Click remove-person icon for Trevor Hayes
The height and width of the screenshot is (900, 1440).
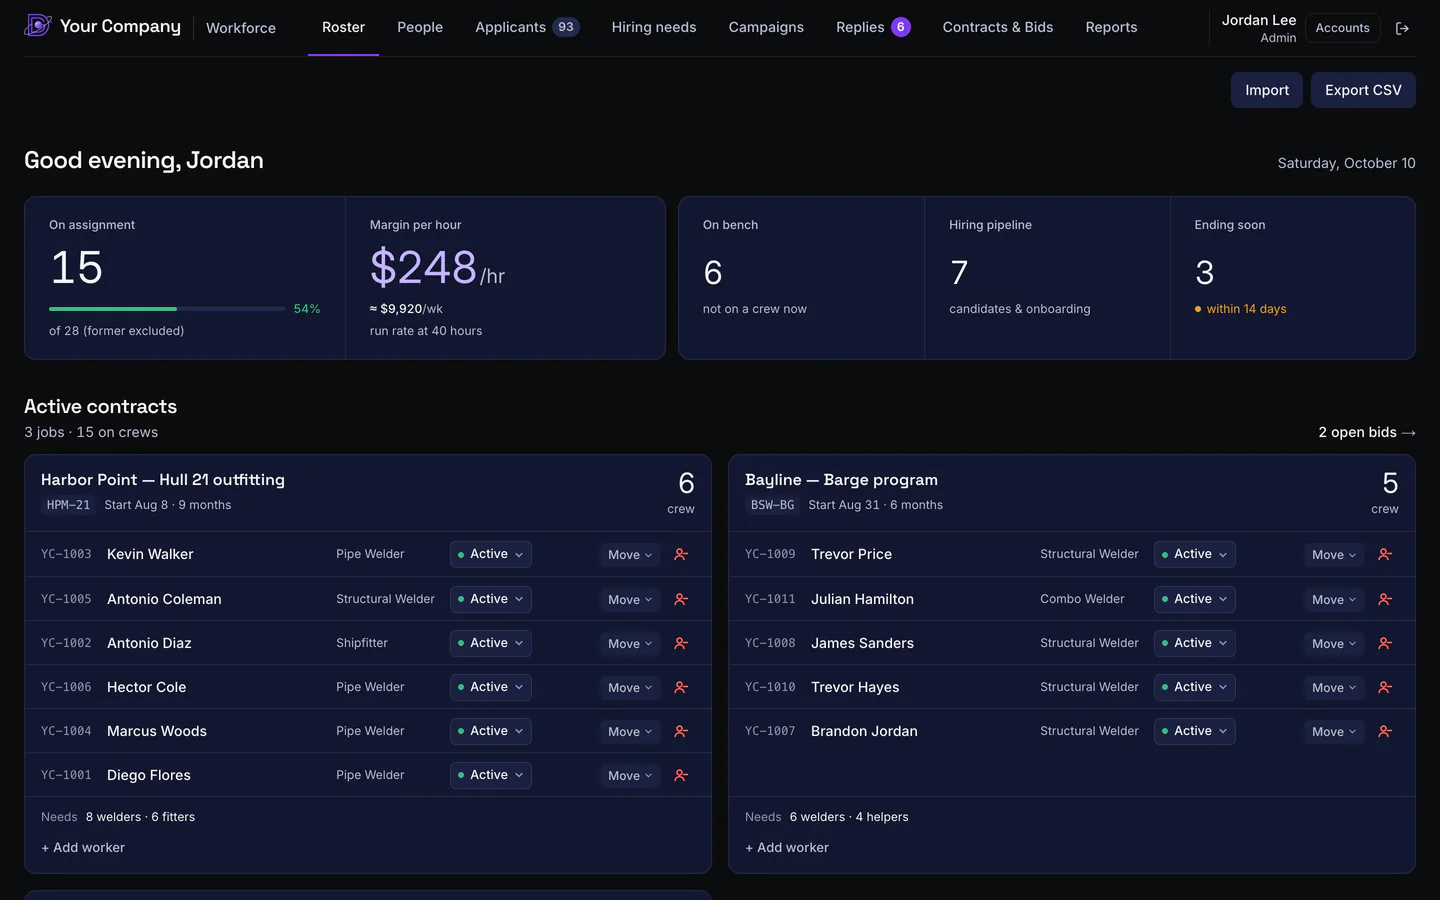1385,687
